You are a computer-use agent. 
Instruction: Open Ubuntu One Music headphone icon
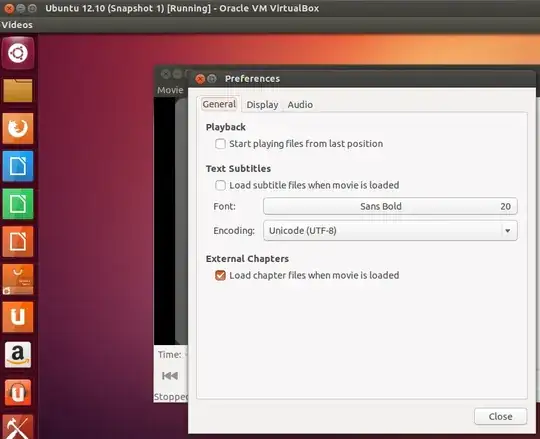pyautogui.click(x=18, y=393)
